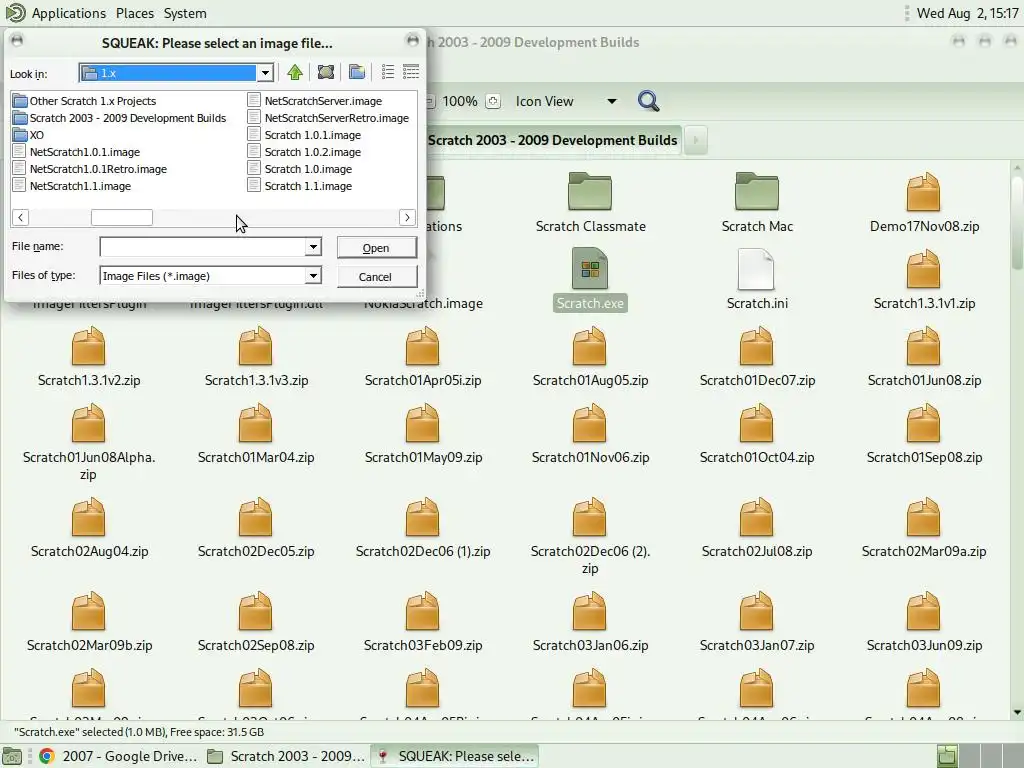
Task: Select Scratch 1.0.1.image file
Action: [304, 135]
